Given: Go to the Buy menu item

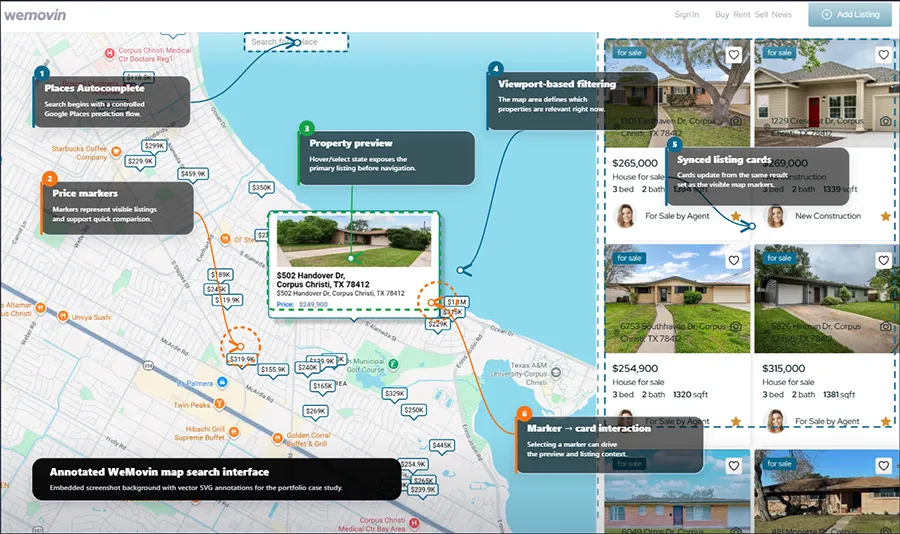Looking at the screenshot, I should 722,14.
